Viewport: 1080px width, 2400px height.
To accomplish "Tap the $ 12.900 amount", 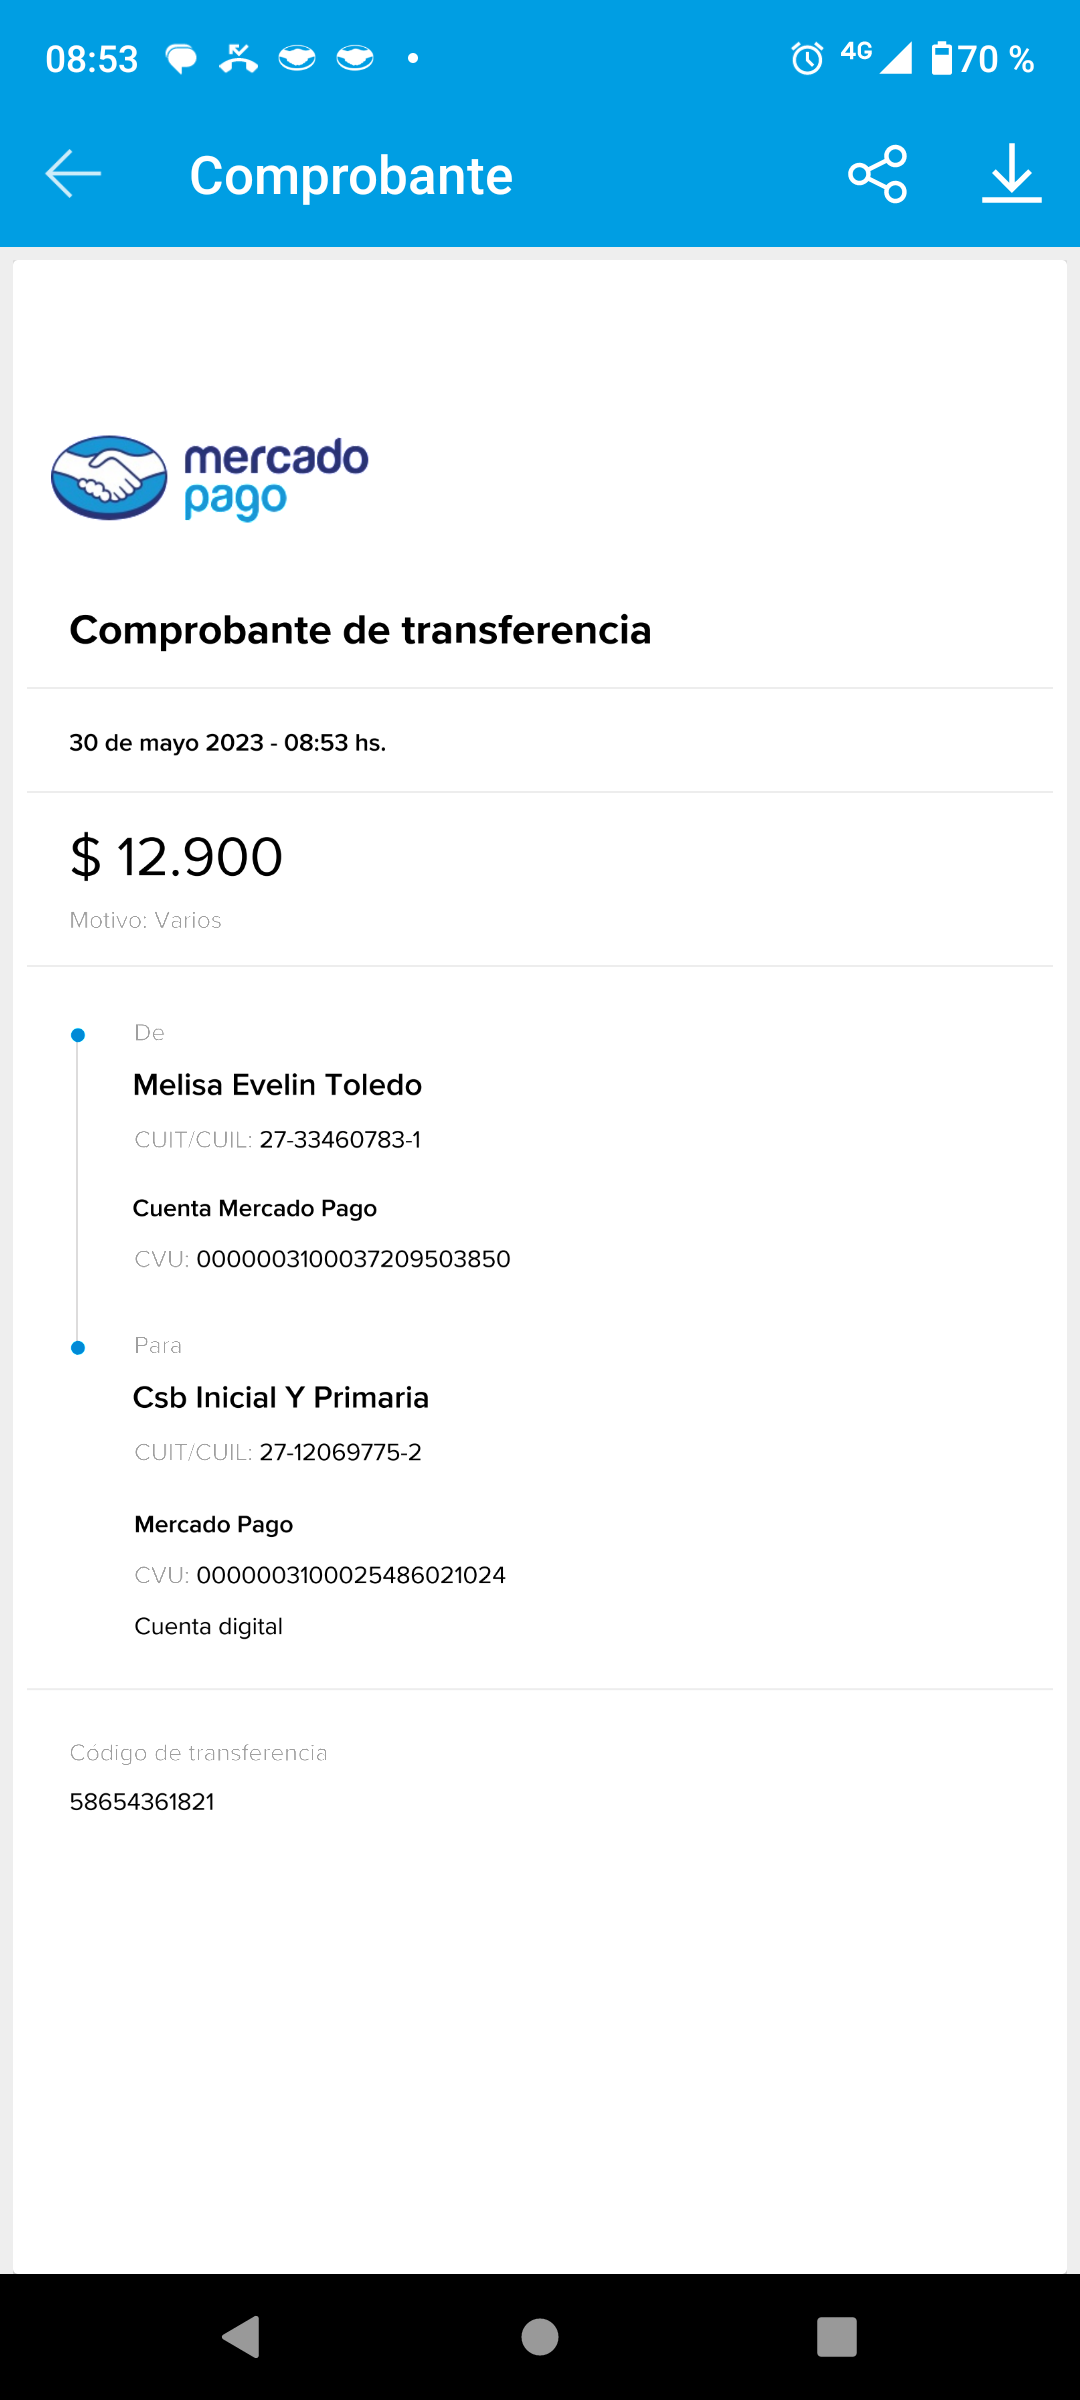I will 177,857.
